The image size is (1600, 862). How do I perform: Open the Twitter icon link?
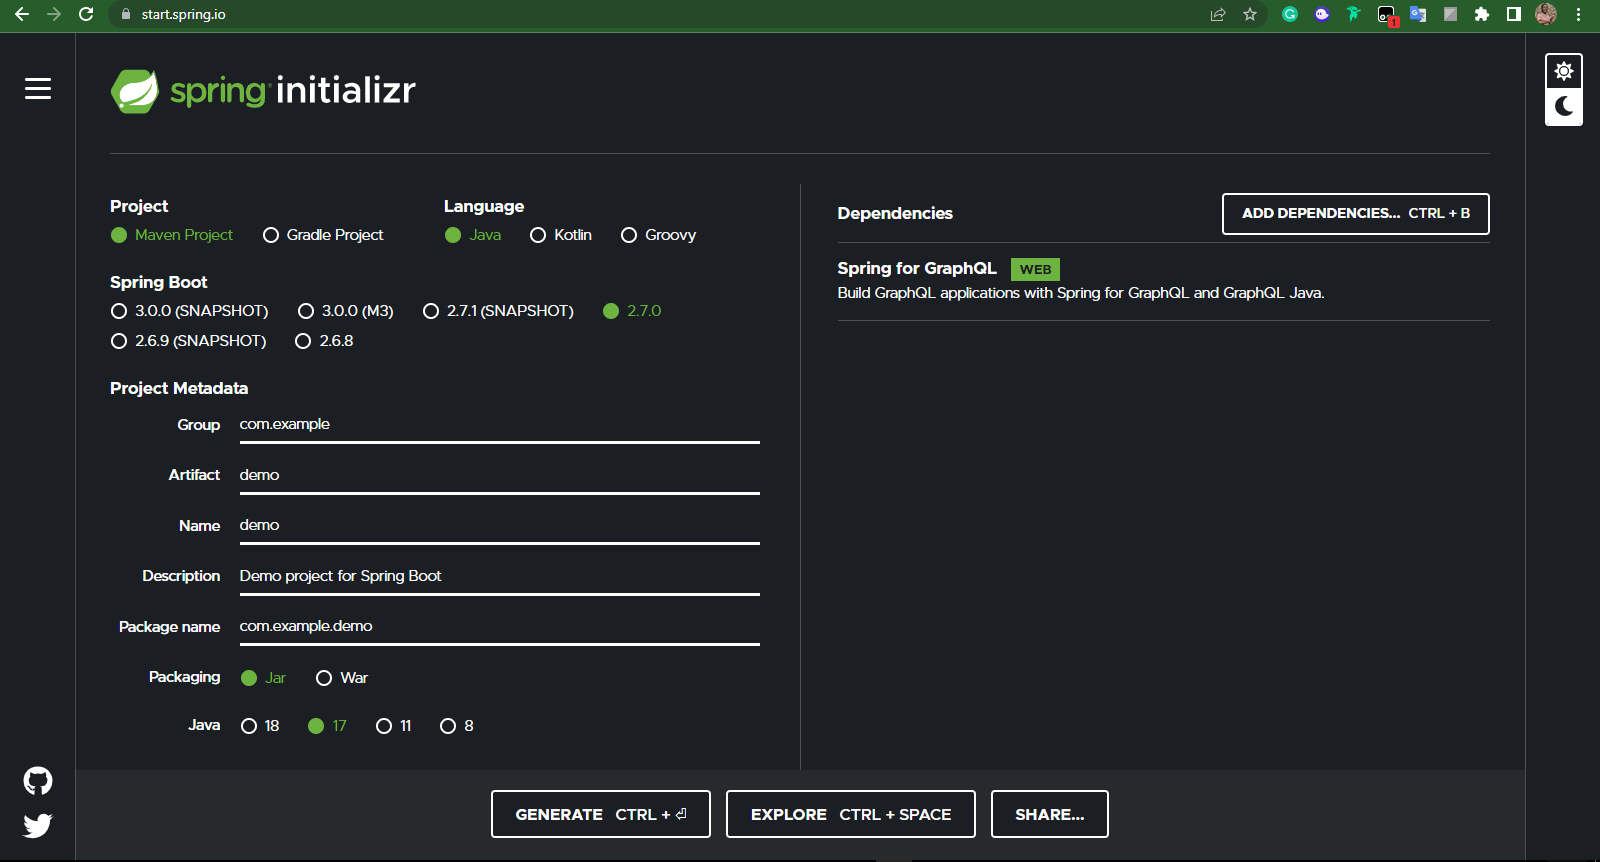click(38, 826)
